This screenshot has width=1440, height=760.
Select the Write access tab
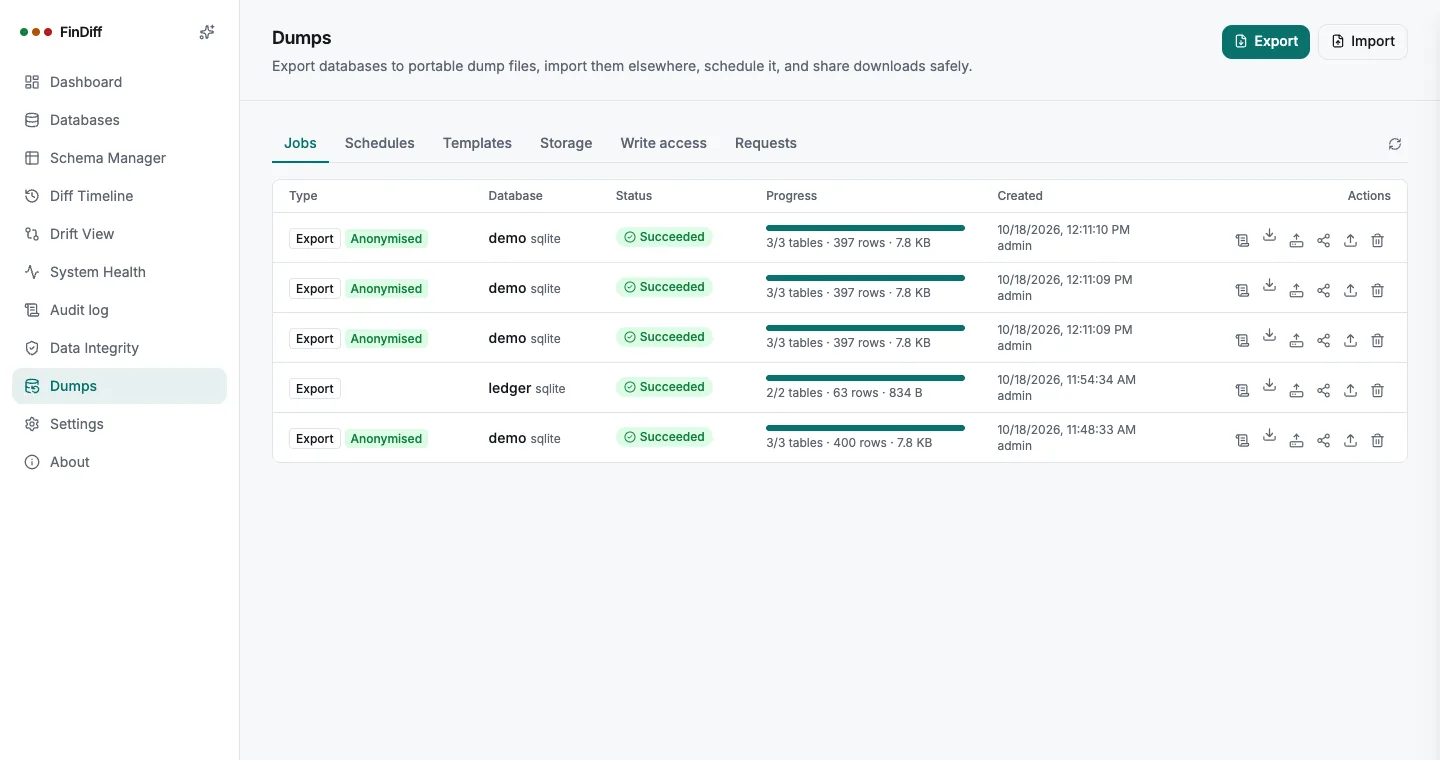click(663, 143)
